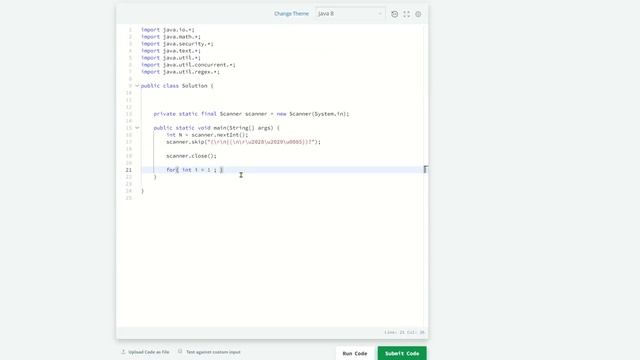
Task: Click line number 21 in the gutter
Action: coord(129,170)
